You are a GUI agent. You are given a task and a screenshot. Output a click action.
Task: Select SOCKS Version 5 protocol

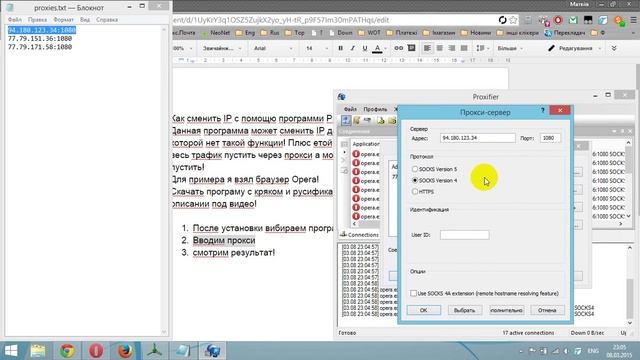coord(434,169)
